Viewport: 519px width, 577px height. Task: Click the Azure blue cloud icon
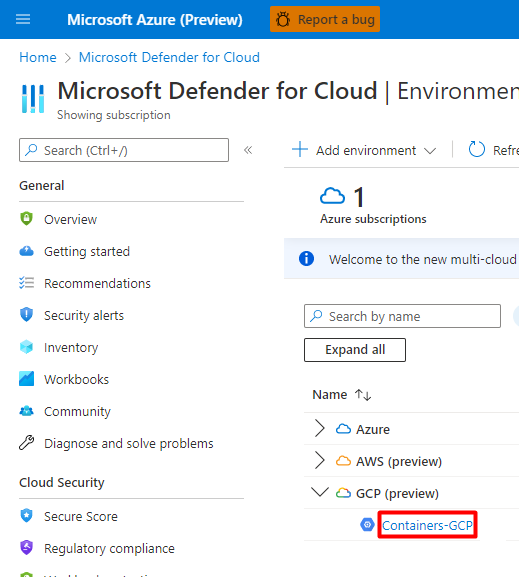pos(343,429)
